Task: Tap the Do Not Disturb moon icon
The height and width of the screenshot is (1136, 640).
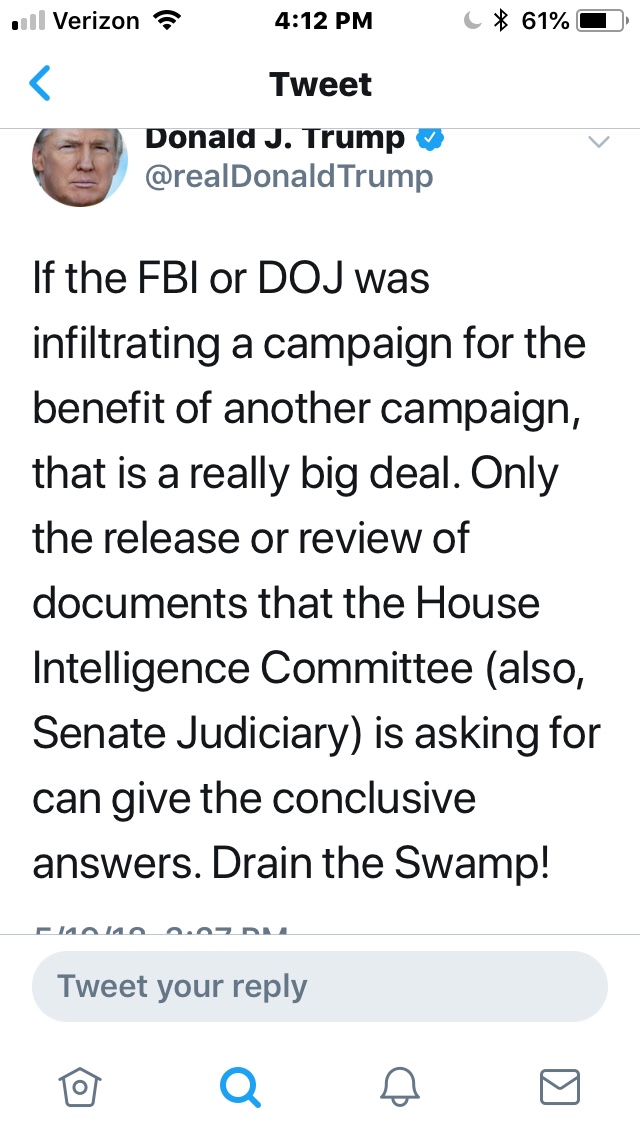Action: pos(473,20)
